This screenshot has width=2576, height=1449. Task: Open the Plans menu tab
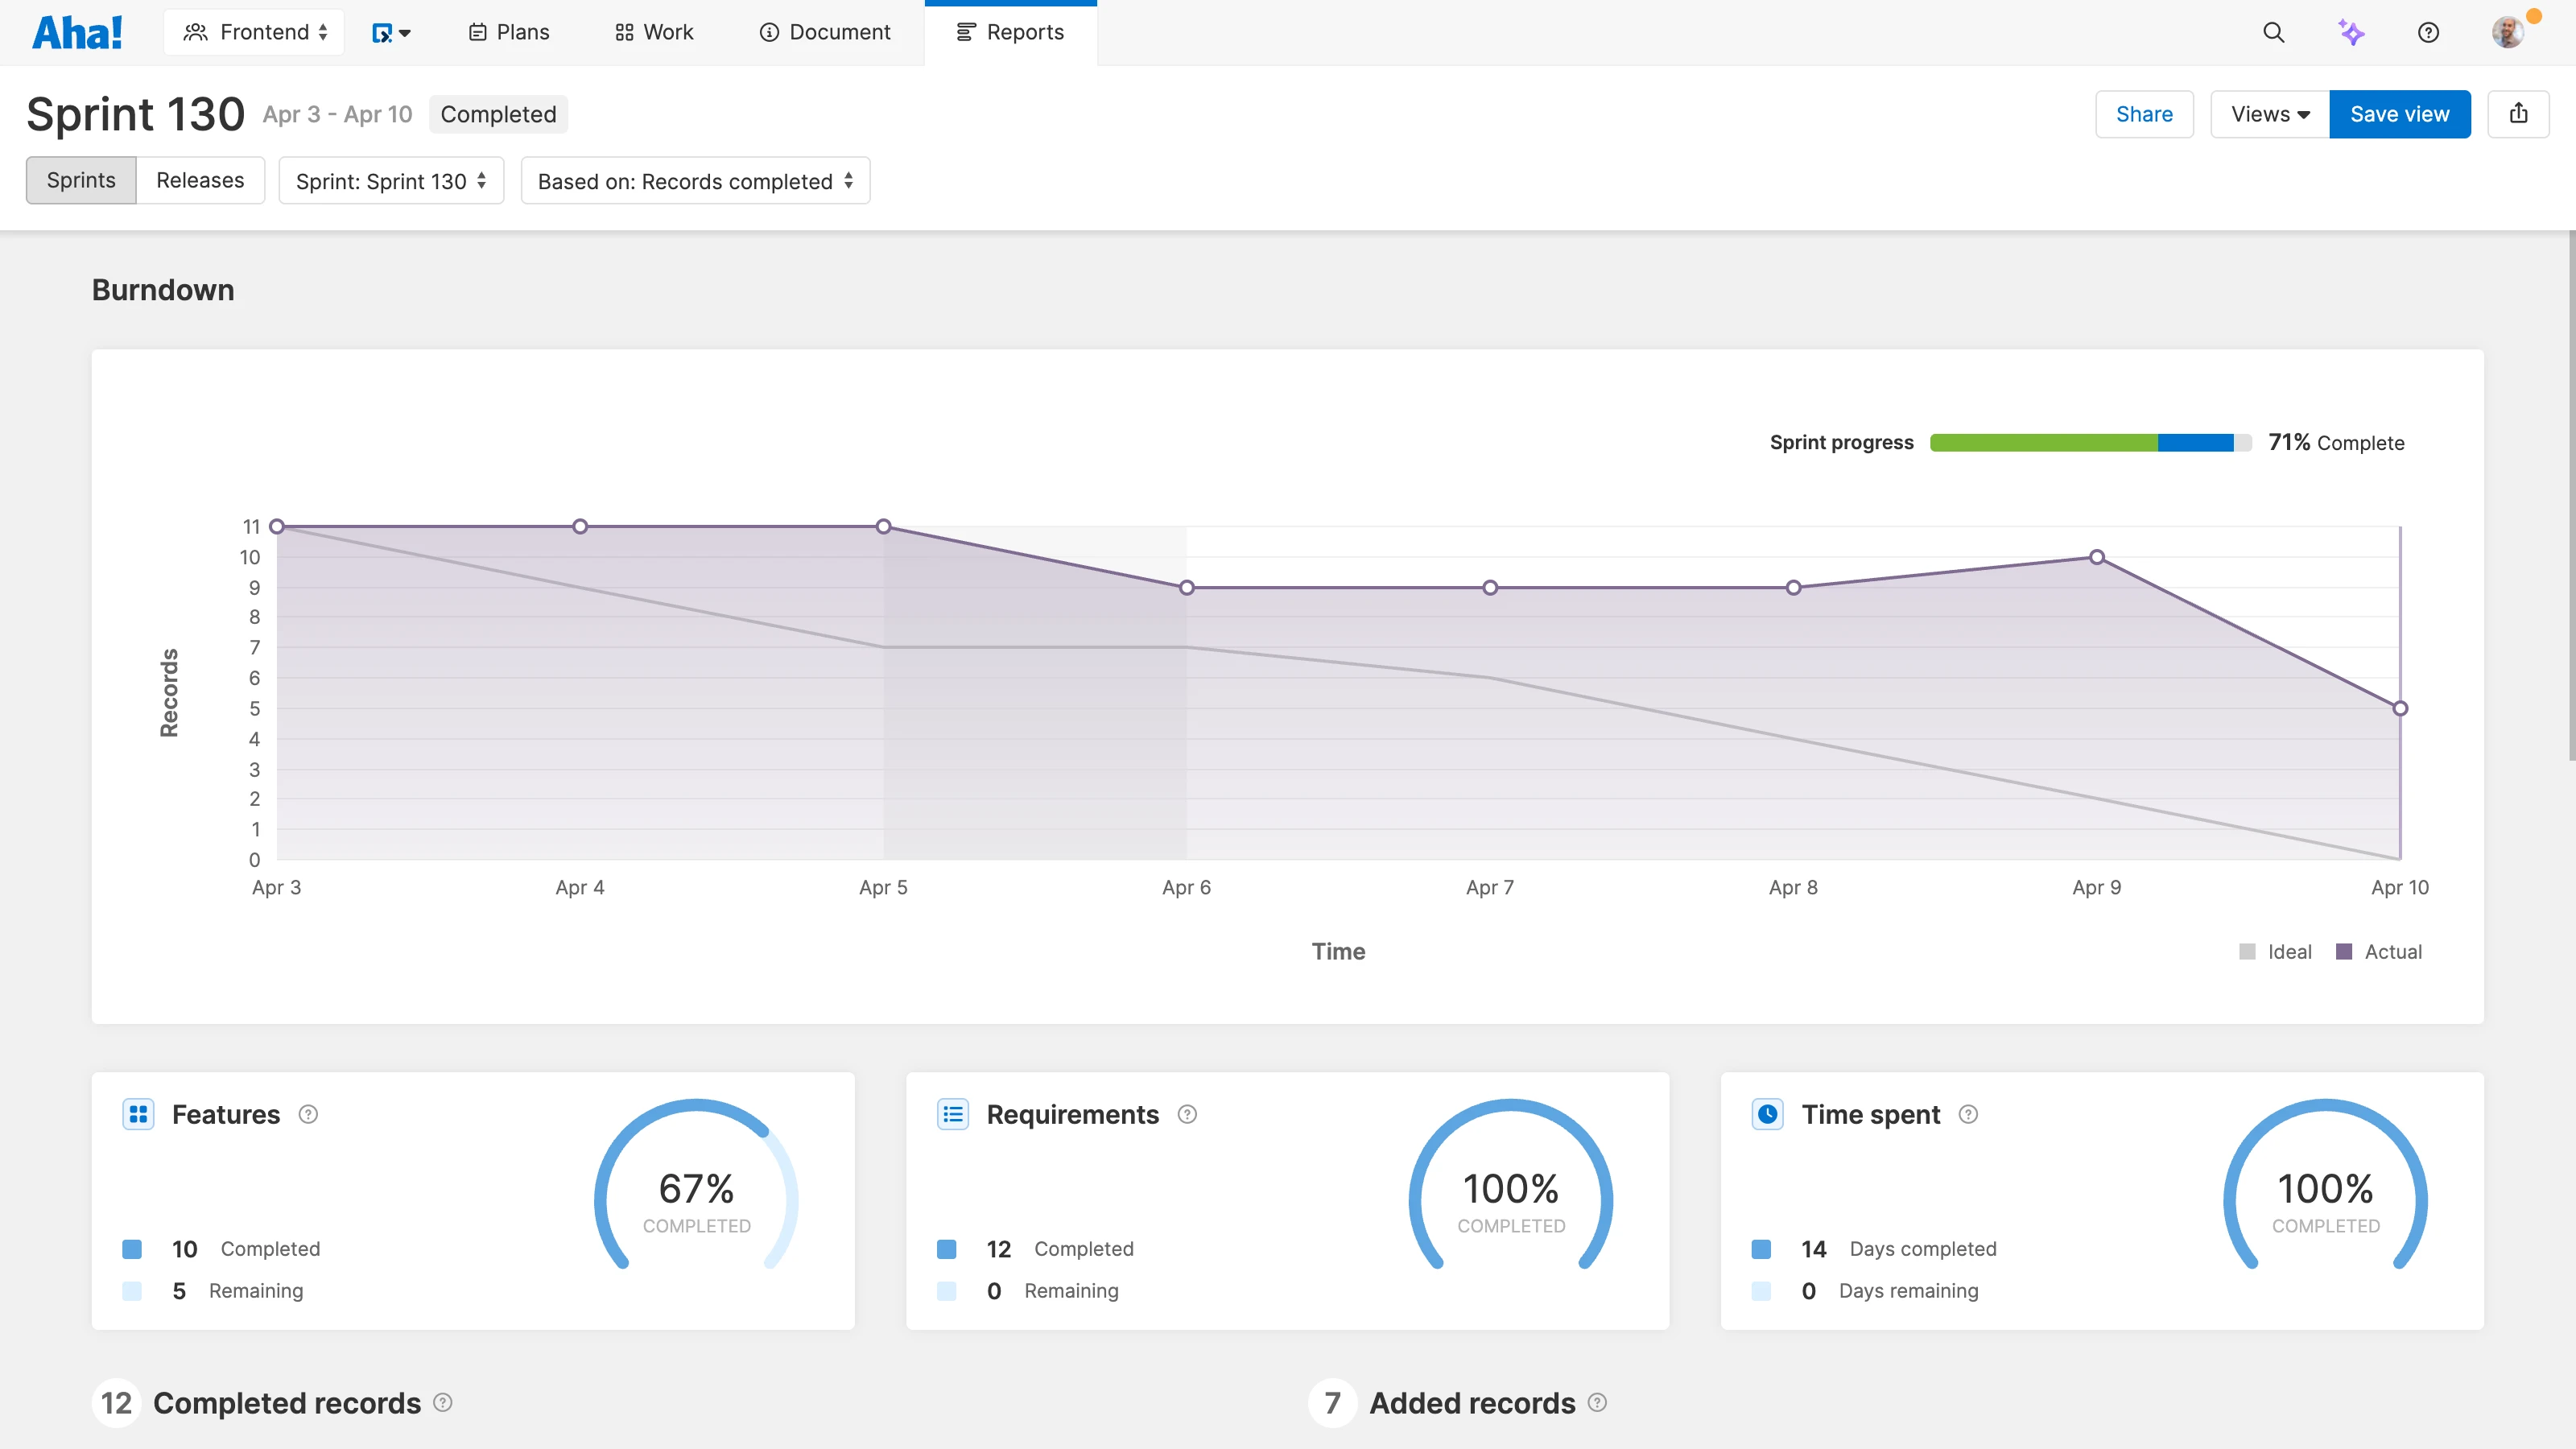coord(509,32)
